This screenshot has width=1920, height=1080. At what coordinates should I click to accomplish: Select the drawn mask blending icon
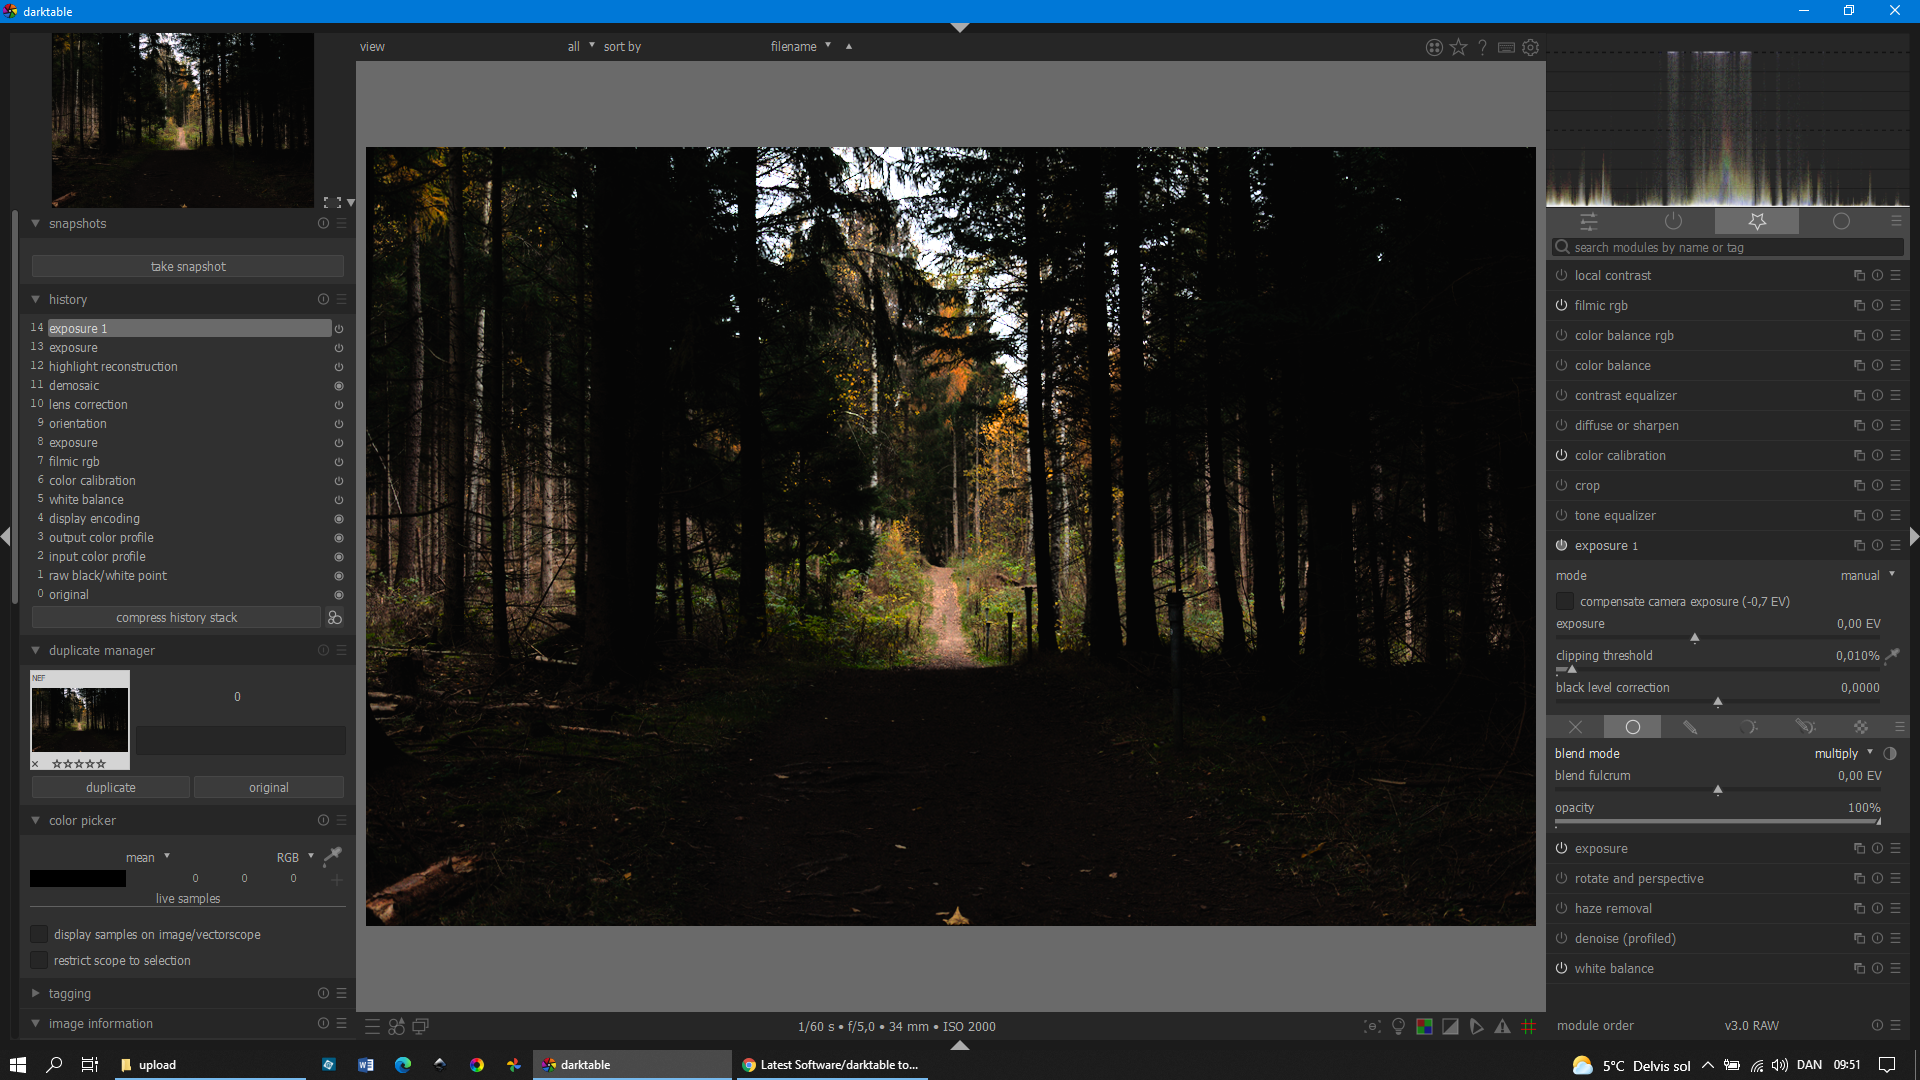[x=1690, y=727]
